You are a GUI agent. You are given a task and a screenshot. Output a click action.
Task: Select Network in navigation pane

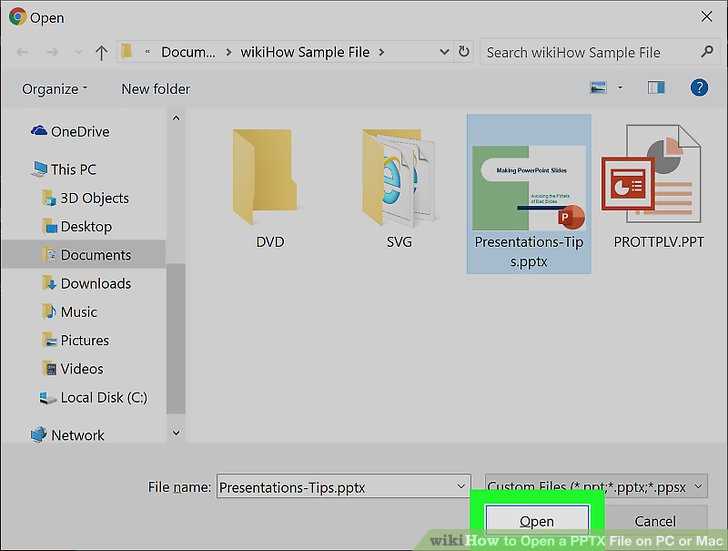pos(67,435)
